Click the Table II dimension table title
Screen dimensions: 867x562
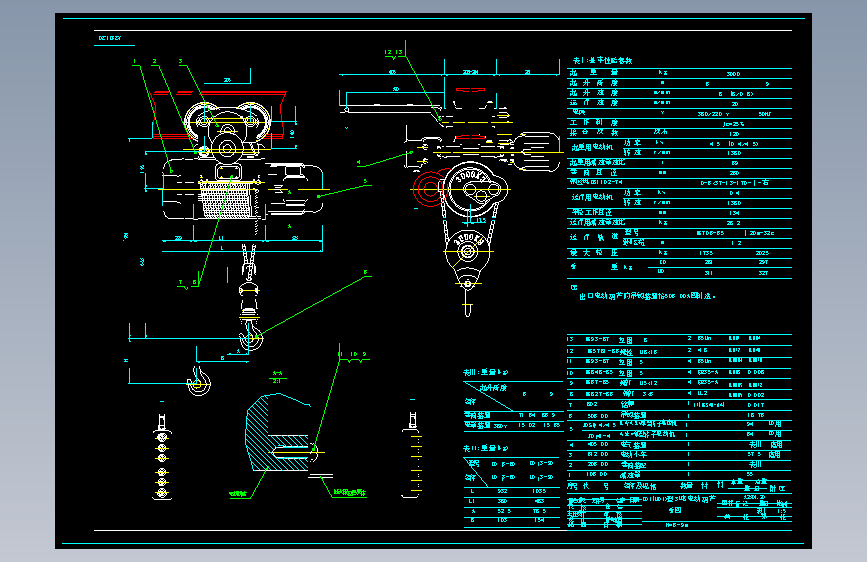point(485,448)
